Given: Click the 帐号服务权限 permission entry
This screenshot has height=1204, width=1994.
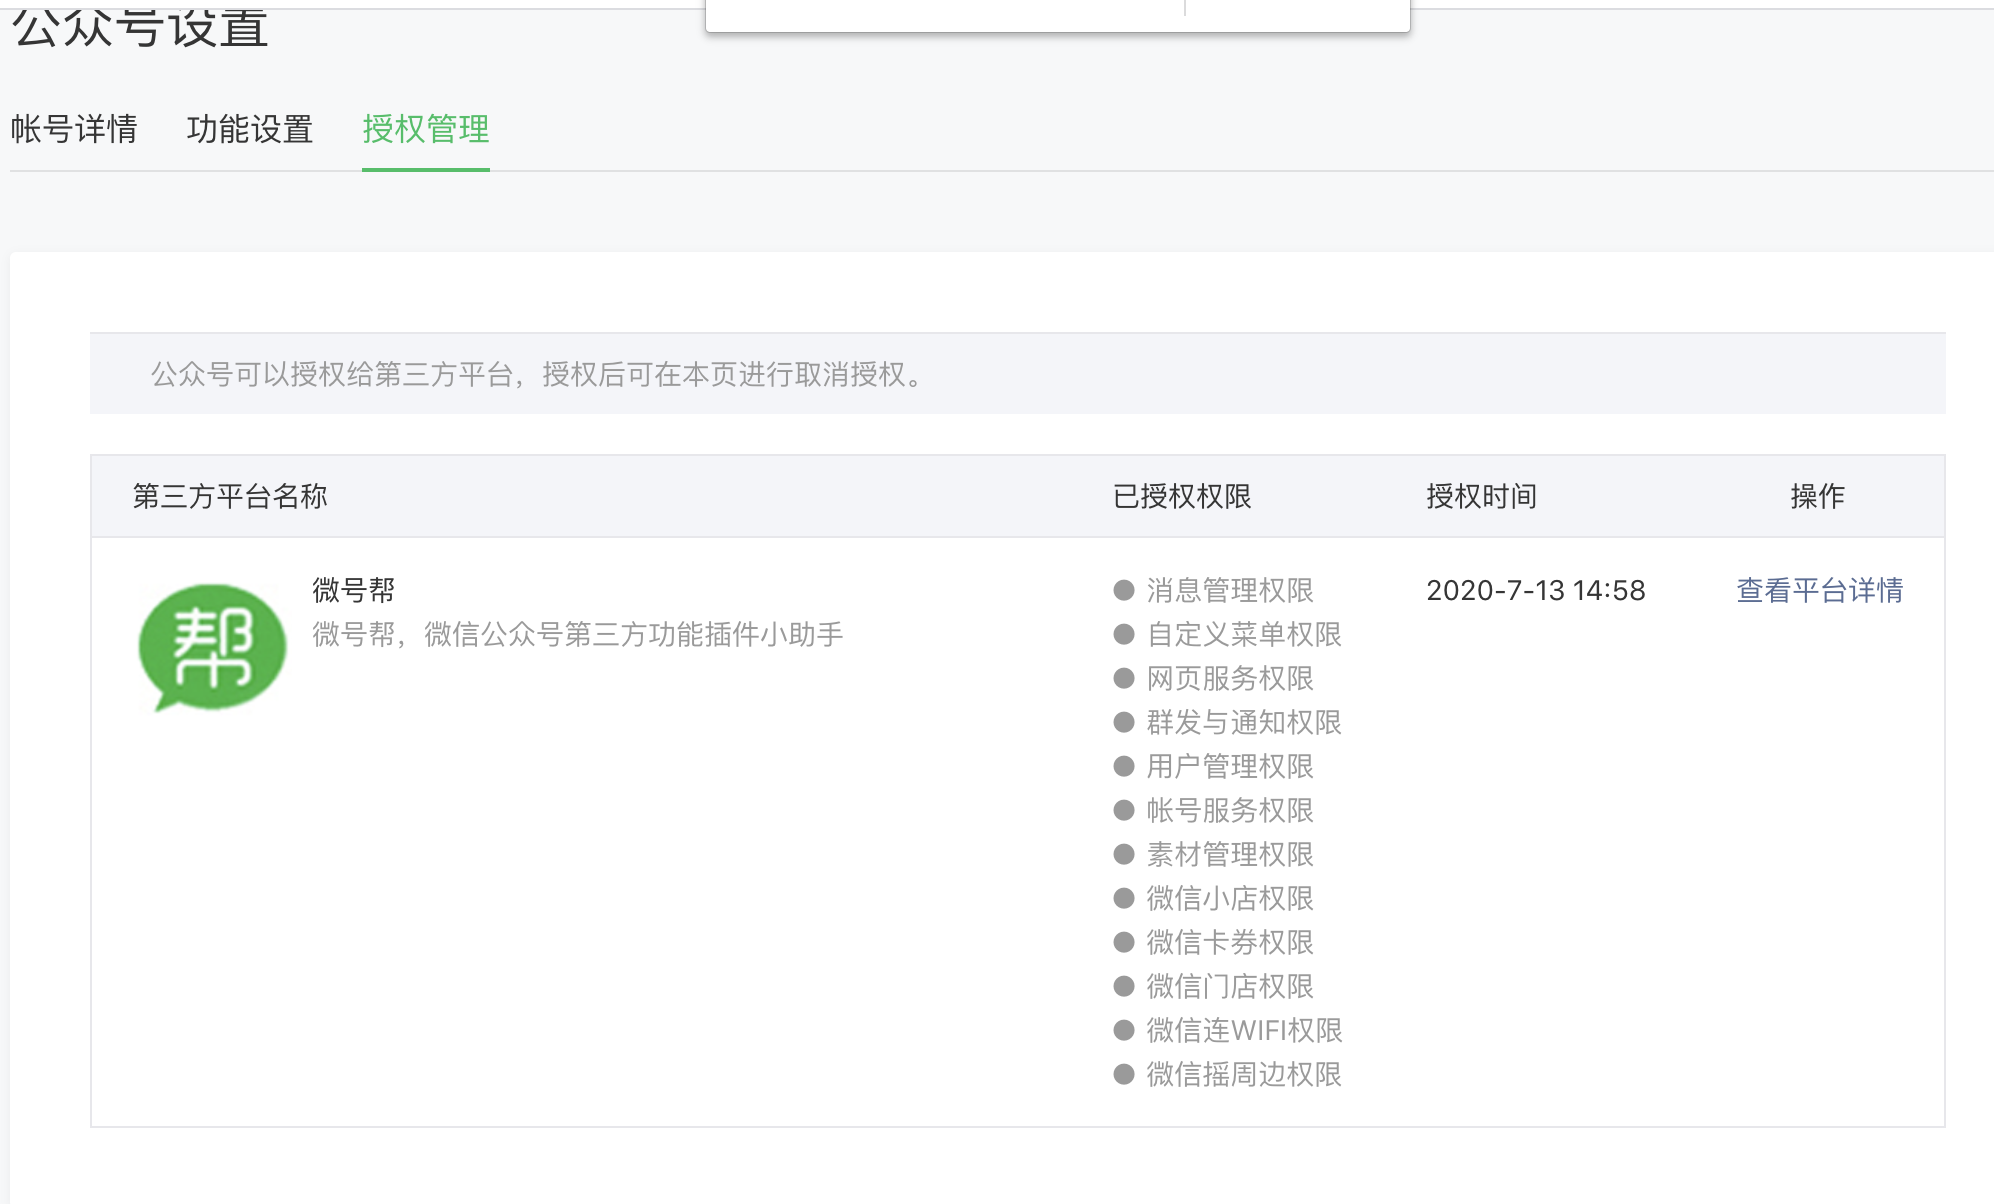Looking at the screenshot, I should [1229, 810].
